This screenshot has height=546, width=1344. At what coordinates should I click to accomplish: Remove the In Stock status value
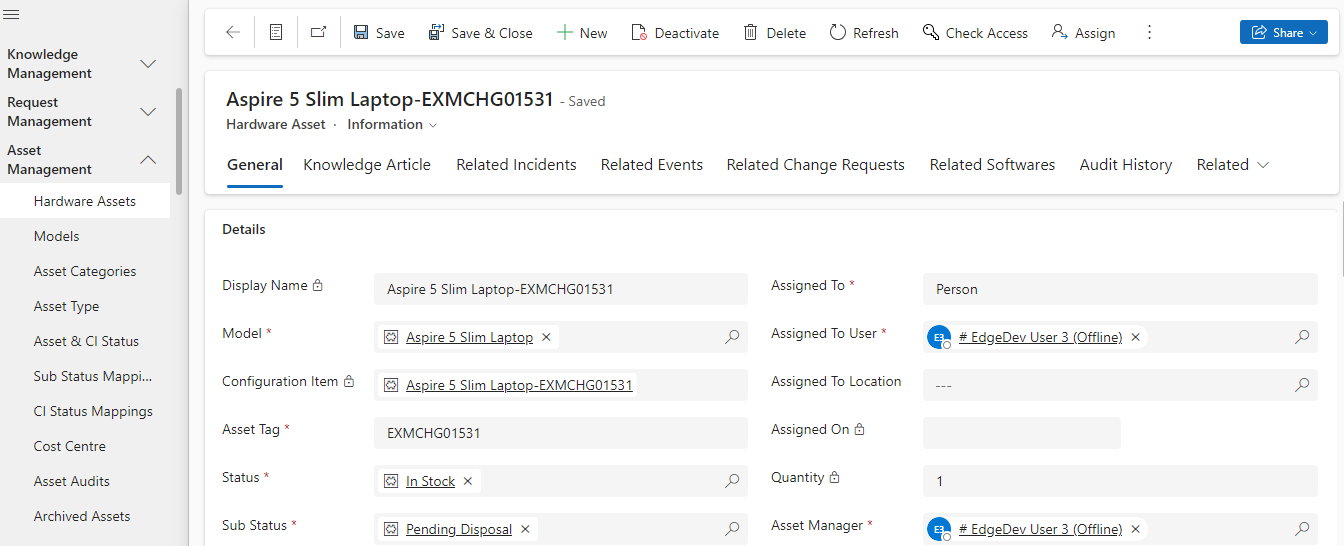(x=467, y=481)
